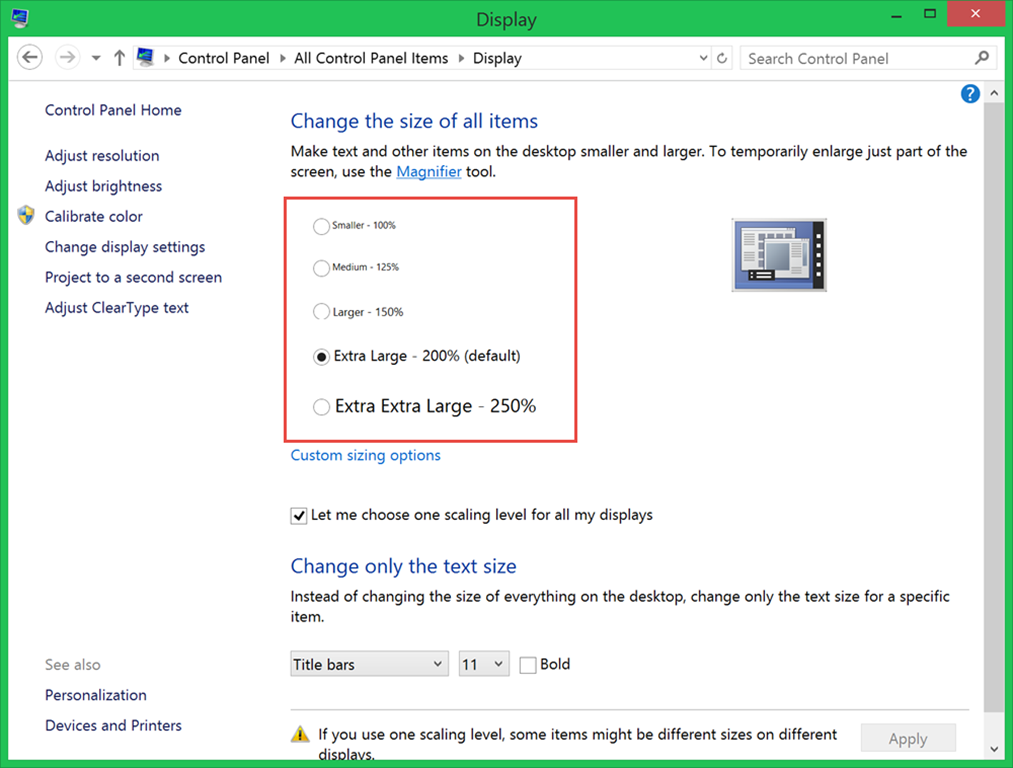1013x768 pixels.
Task: Open Adjust resolution from sidebar
Action: 102,156
